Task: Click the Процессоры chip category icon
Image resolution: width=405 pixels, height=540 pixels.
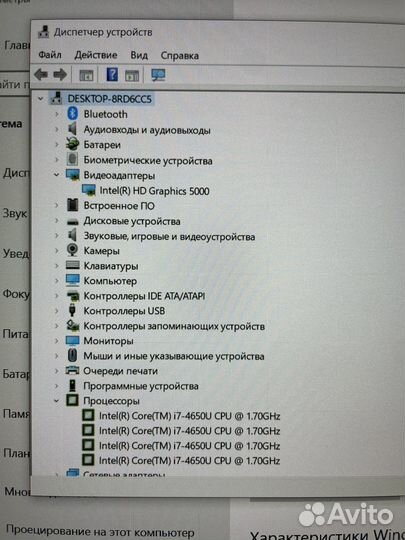Action: coord(72,400)
